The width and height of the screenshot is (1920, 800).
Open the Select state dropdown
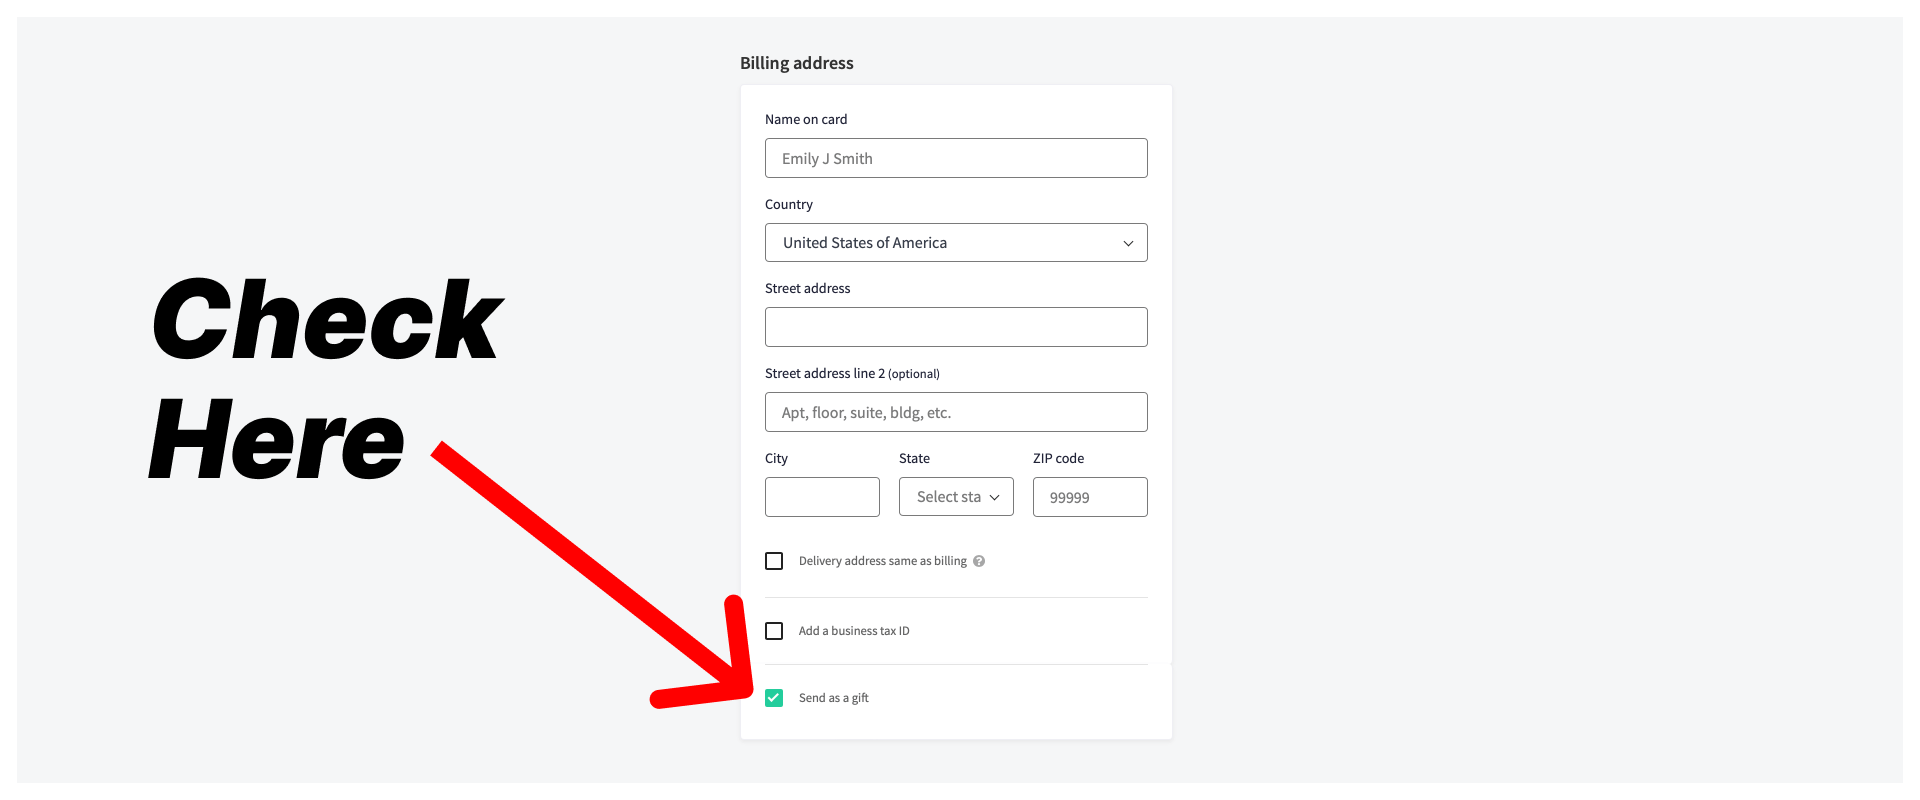point(955,497)
